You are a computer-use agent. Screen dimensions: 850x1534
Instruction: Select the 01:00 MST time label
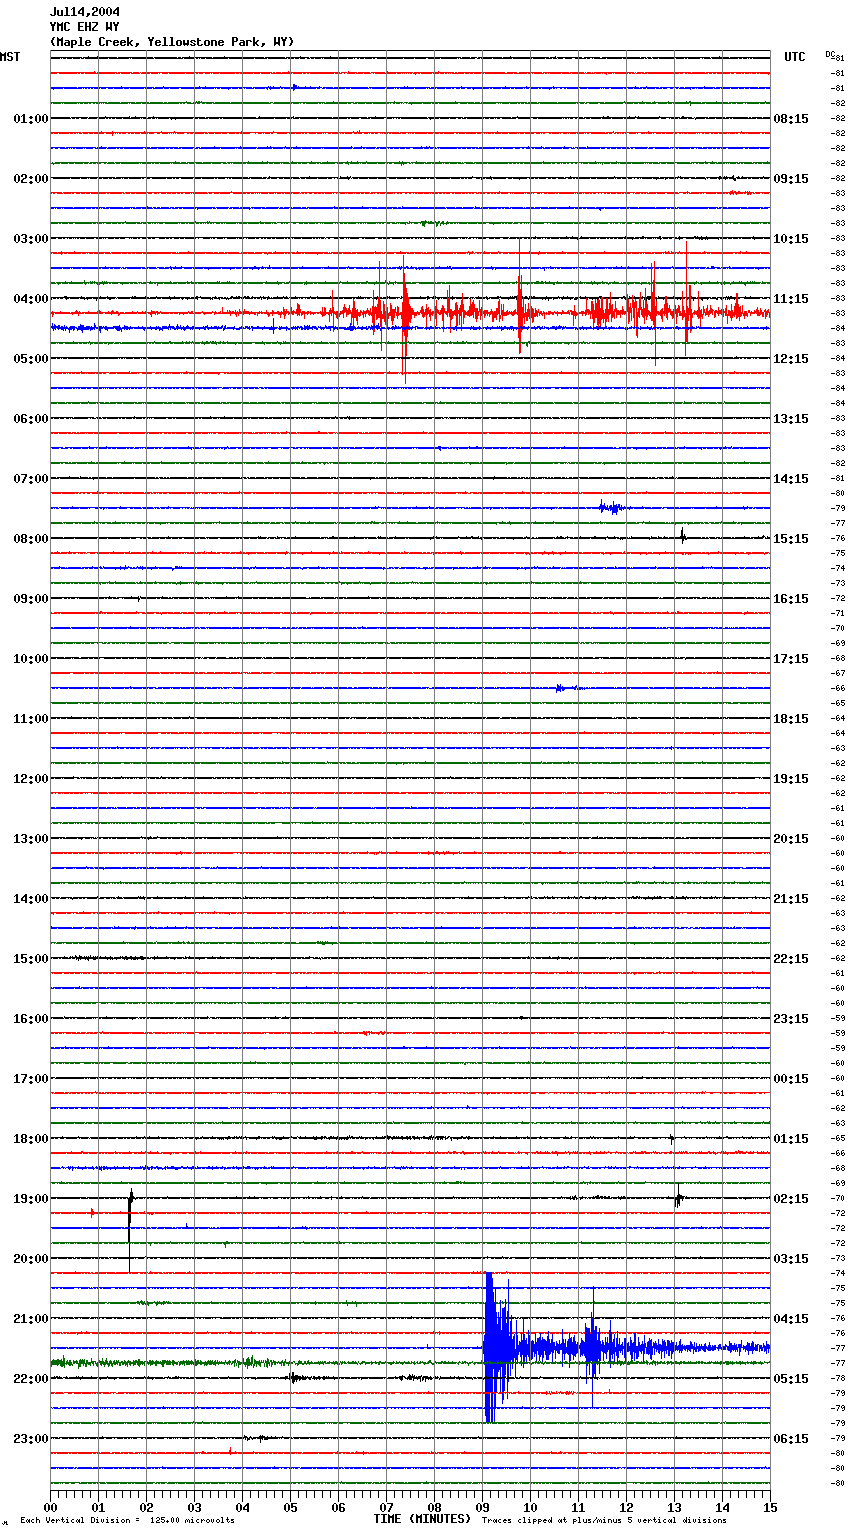point(31,119)
